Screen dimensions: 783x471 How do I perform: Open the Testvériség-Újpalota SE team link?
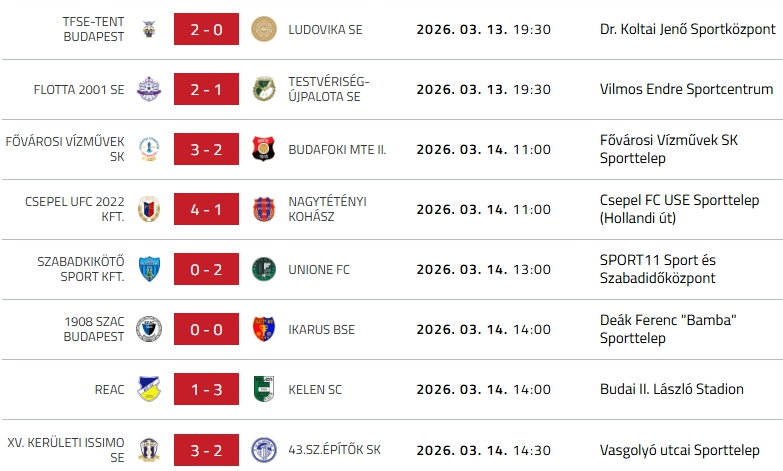point(329,89)
